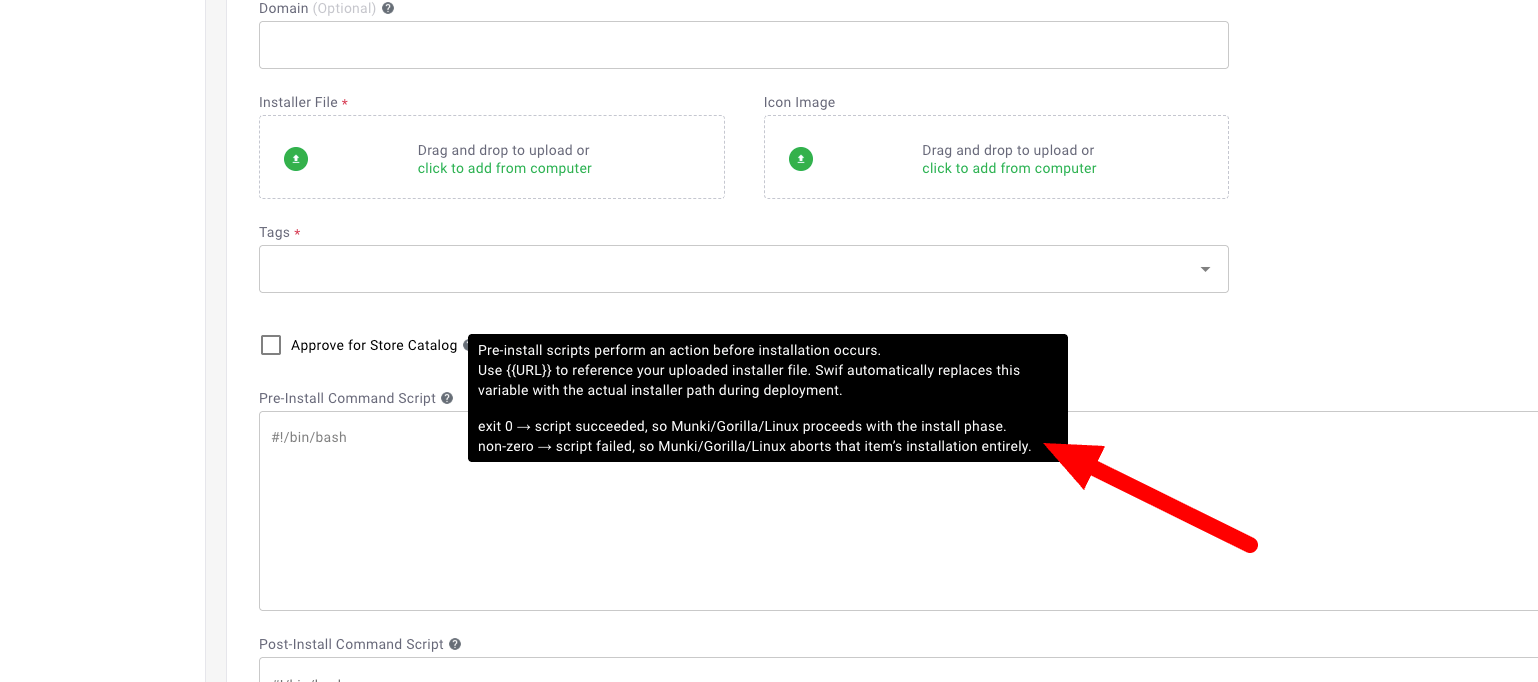Click the Installer File "Drag and drop to upload" text
1538x682 pixels.
pos(503,151)
